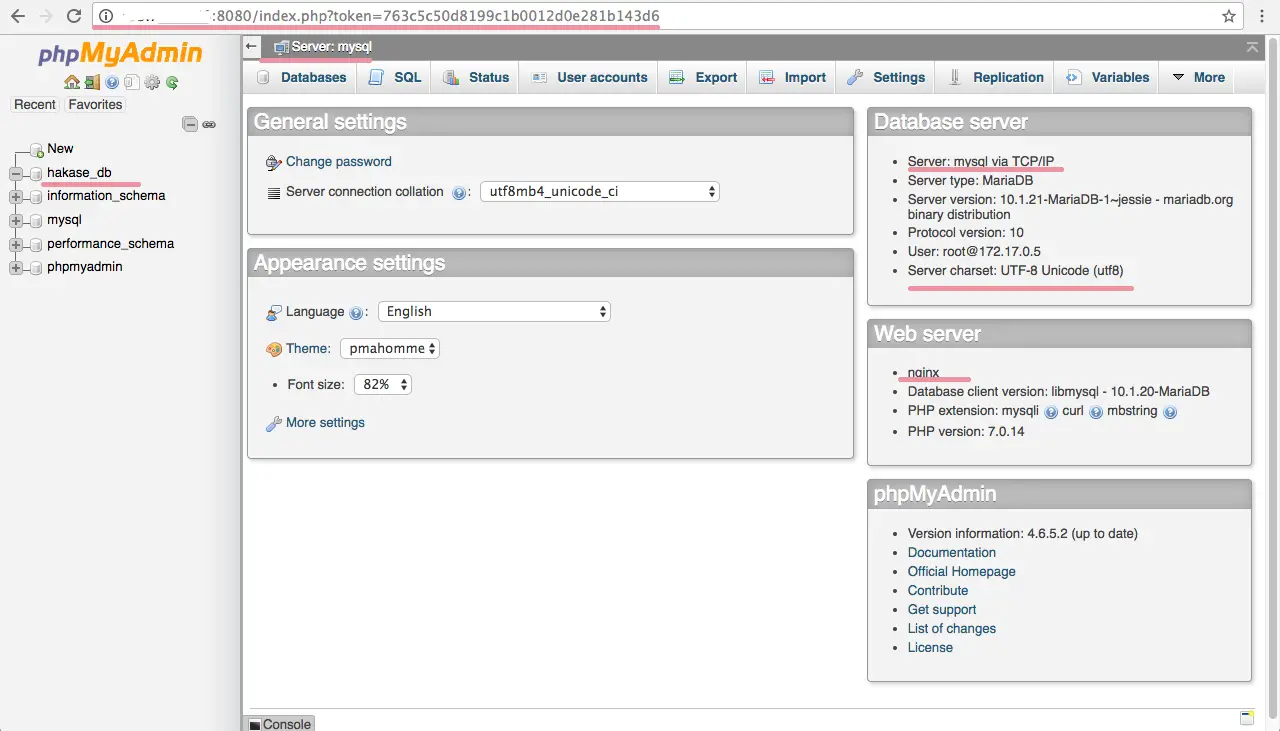Screen dimensions: 1280x731
Task: Click New to create a database
Action: 60,148
